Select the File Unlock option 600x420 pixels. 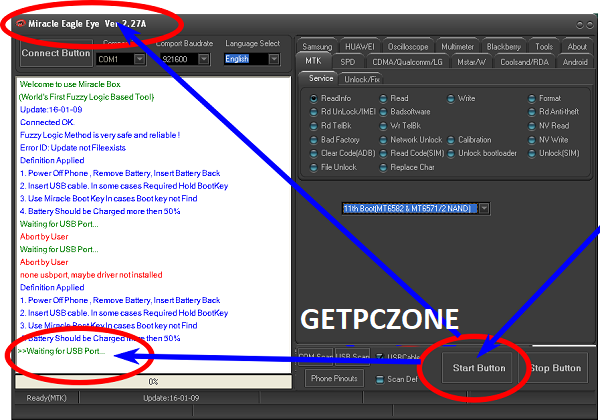point(313,167)
